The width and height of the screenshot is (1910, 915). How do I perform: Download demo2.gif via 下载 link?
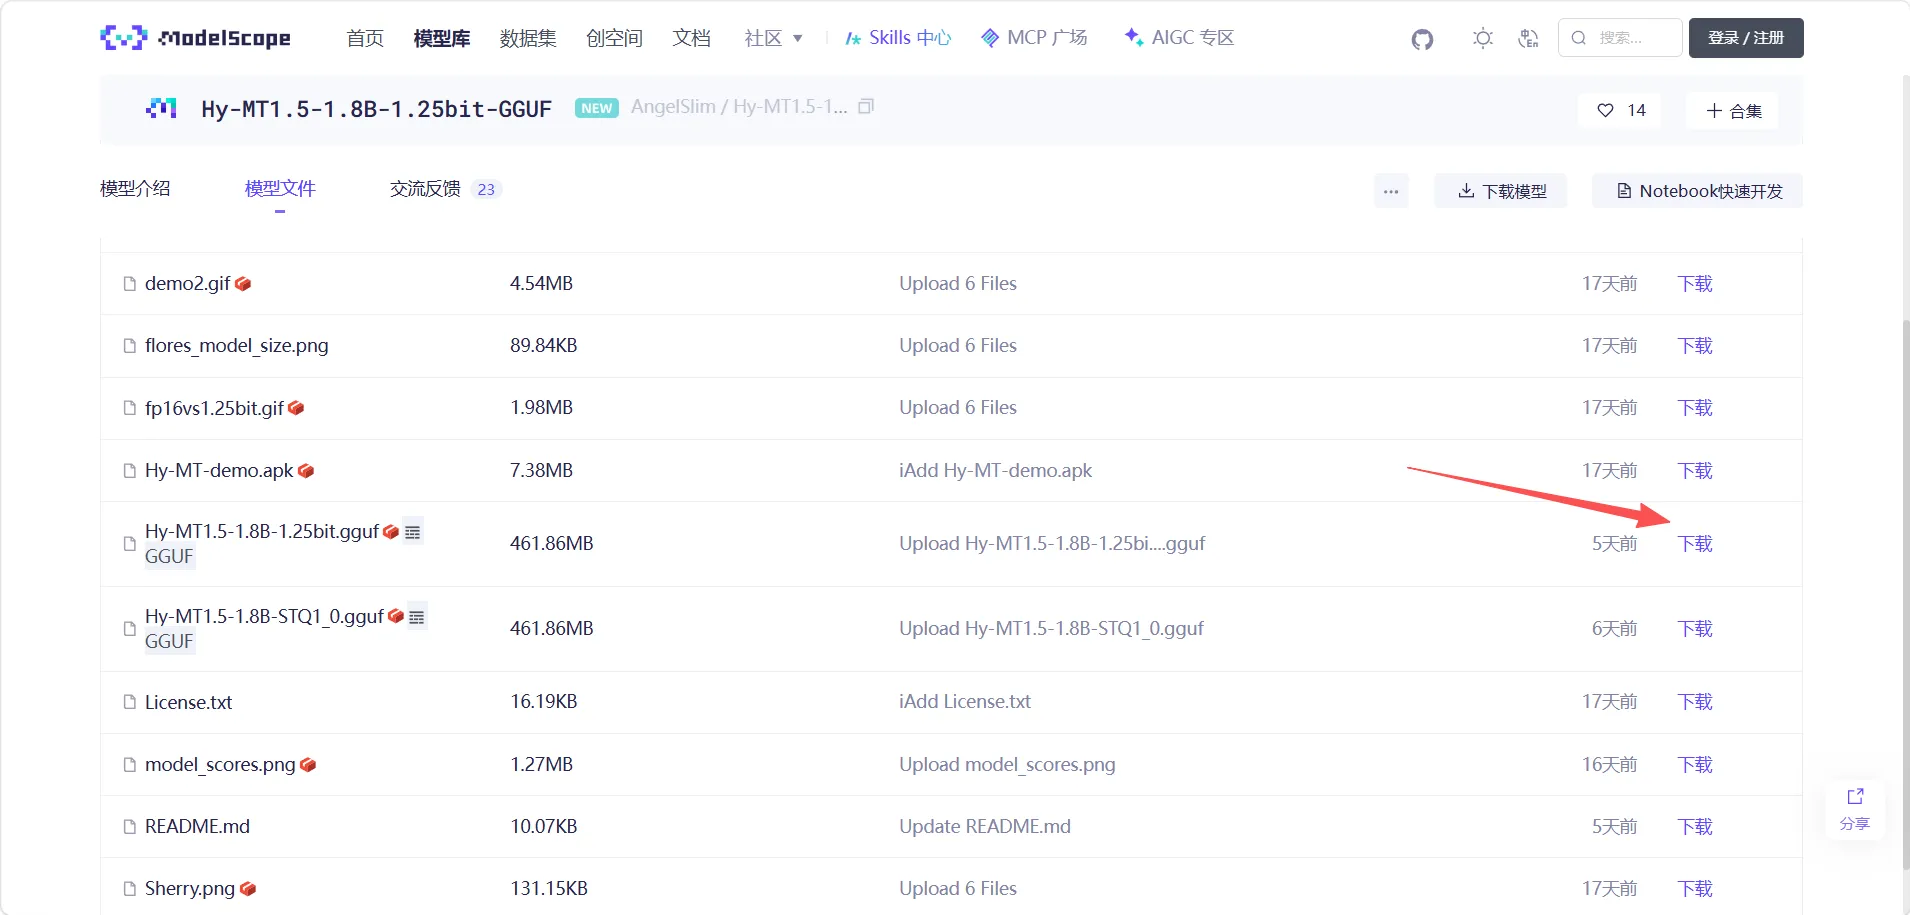tap(1695, 284)
